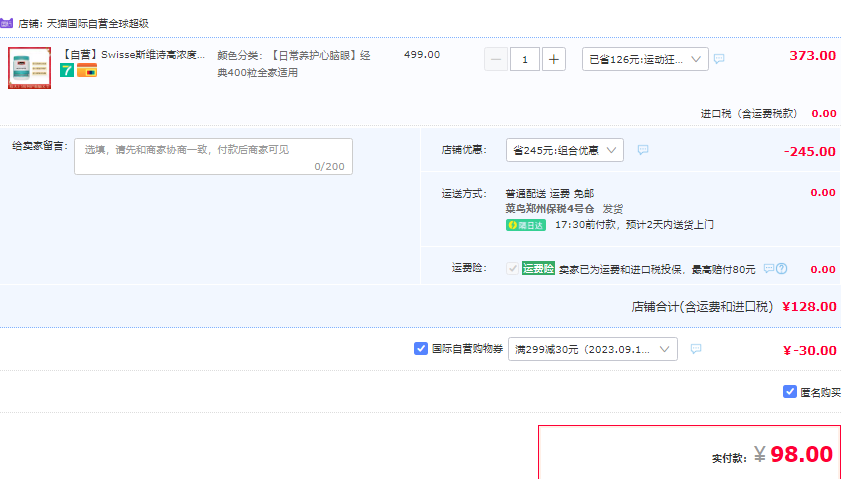The width and height of the screenshot is (845, 479).
Task: Click the 隔日达 next-day delivery badge
Action: pyautogui.click(x=525, y=225)
